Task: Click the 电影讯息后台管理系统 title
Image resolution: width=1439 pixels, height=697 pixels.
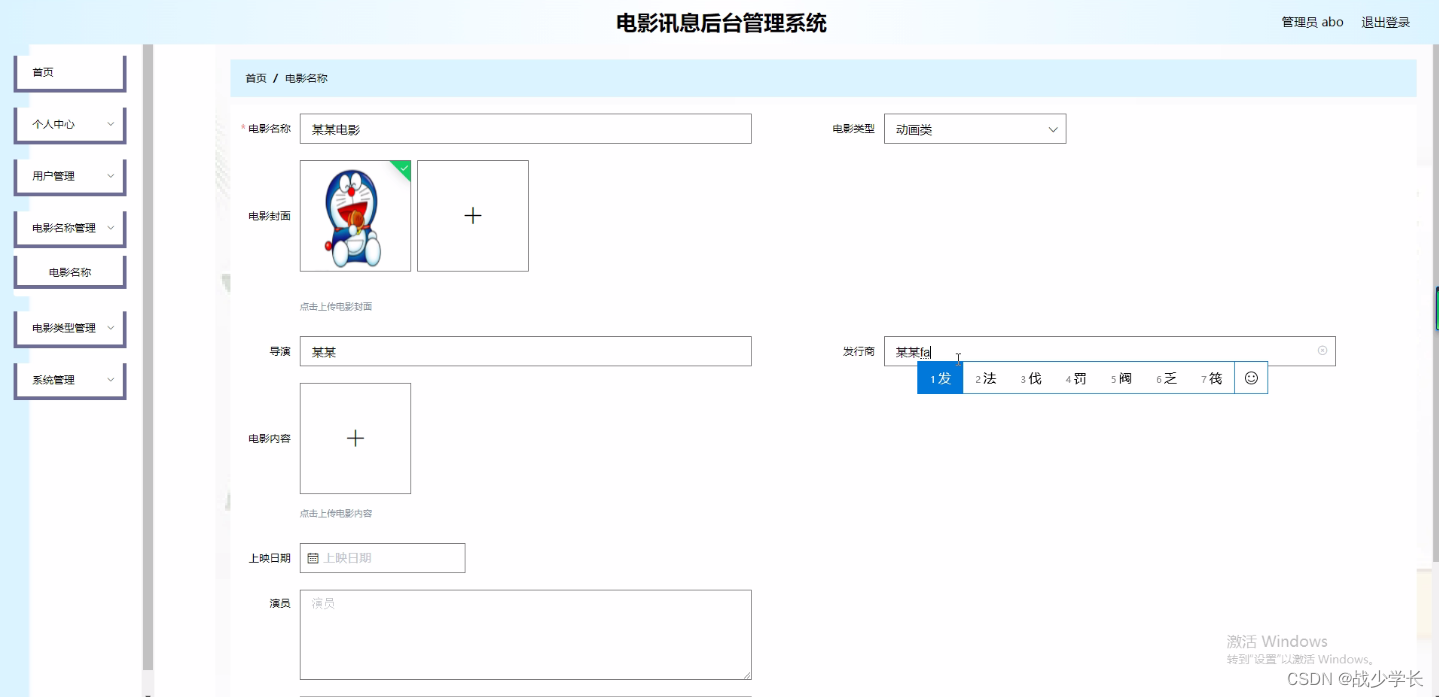Action: click(721, 23)
